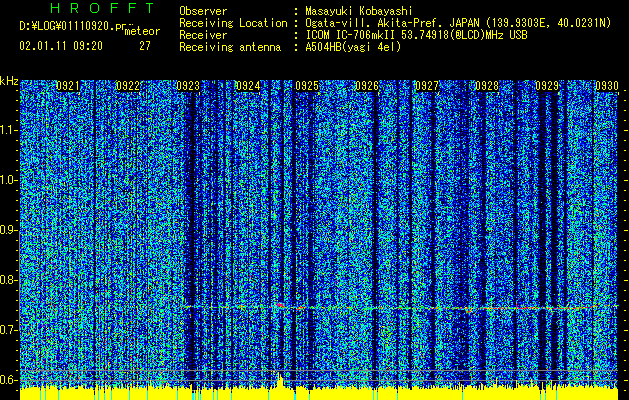Click the 'meteor' label
629x400 pixels.
coord(142,31)
